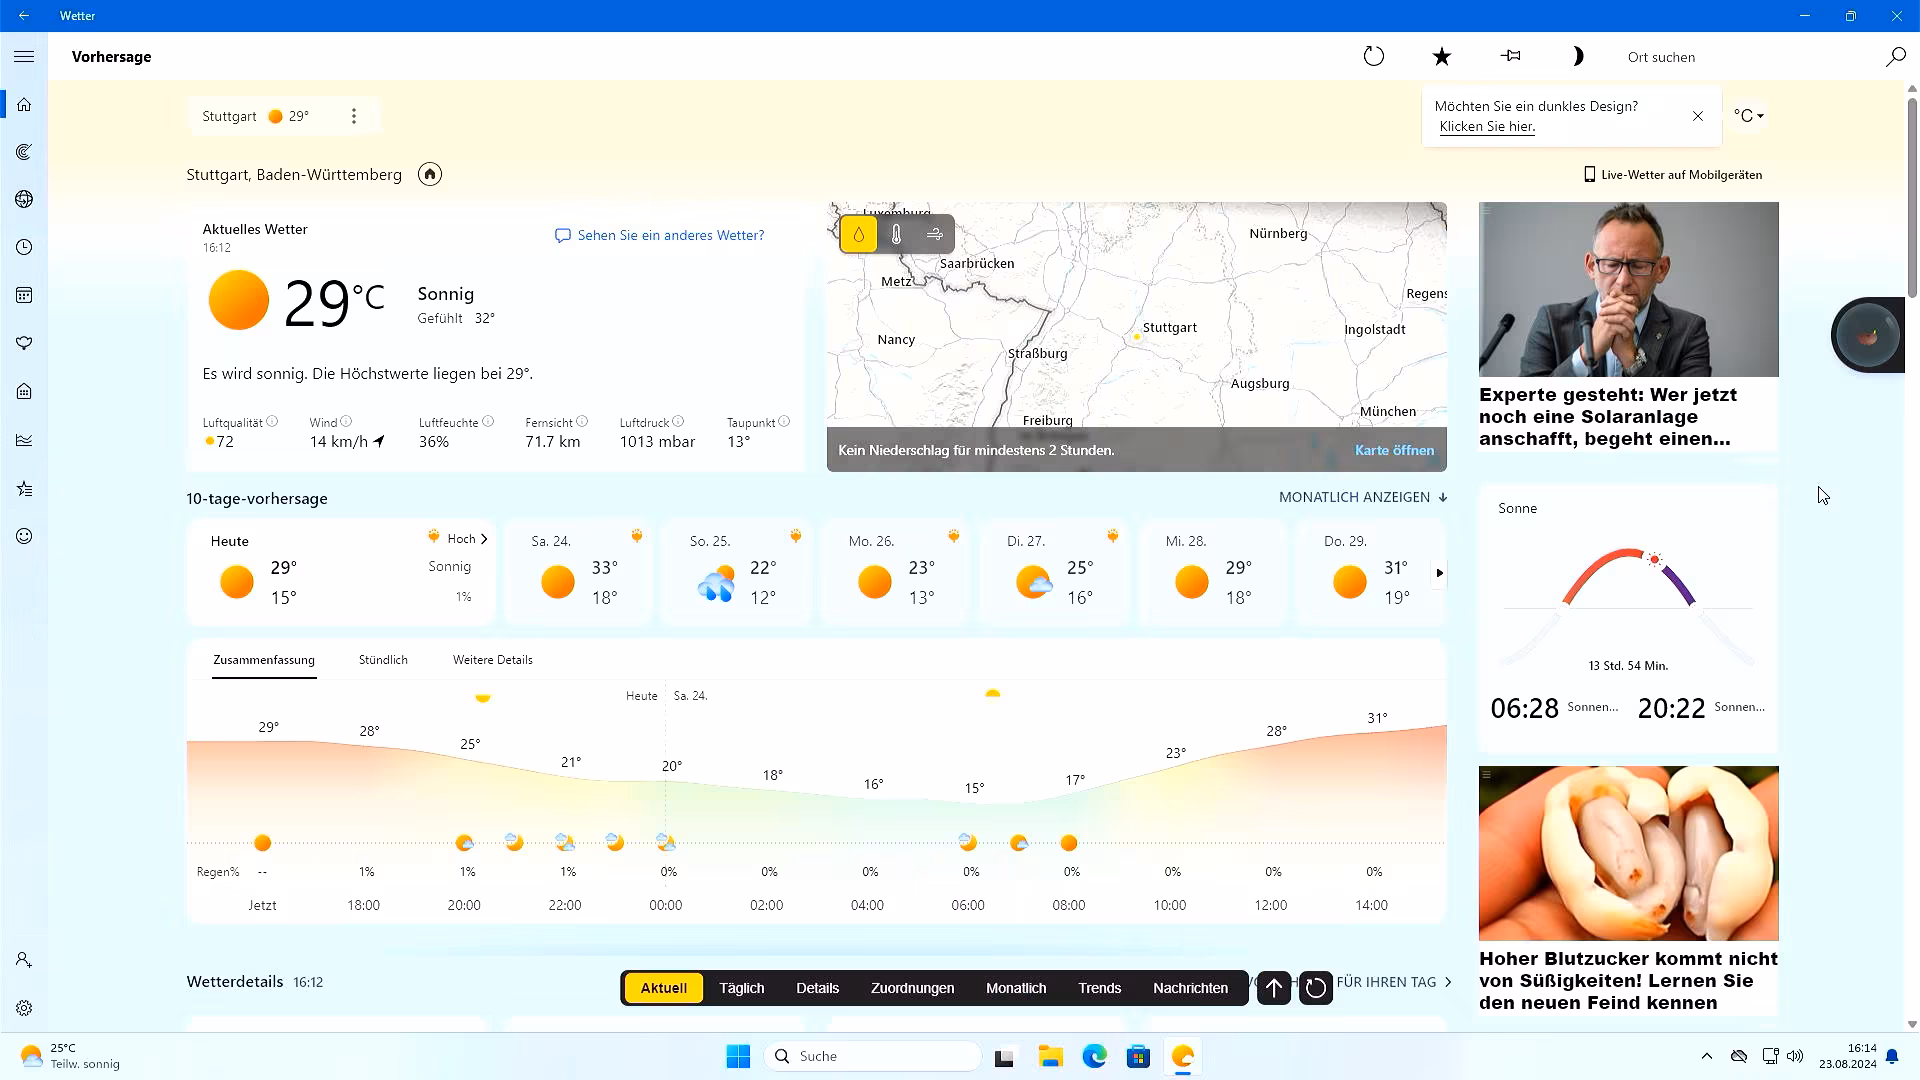Jump to Aktuell section
This screenshot has height=1080, width=1920.
663,988
